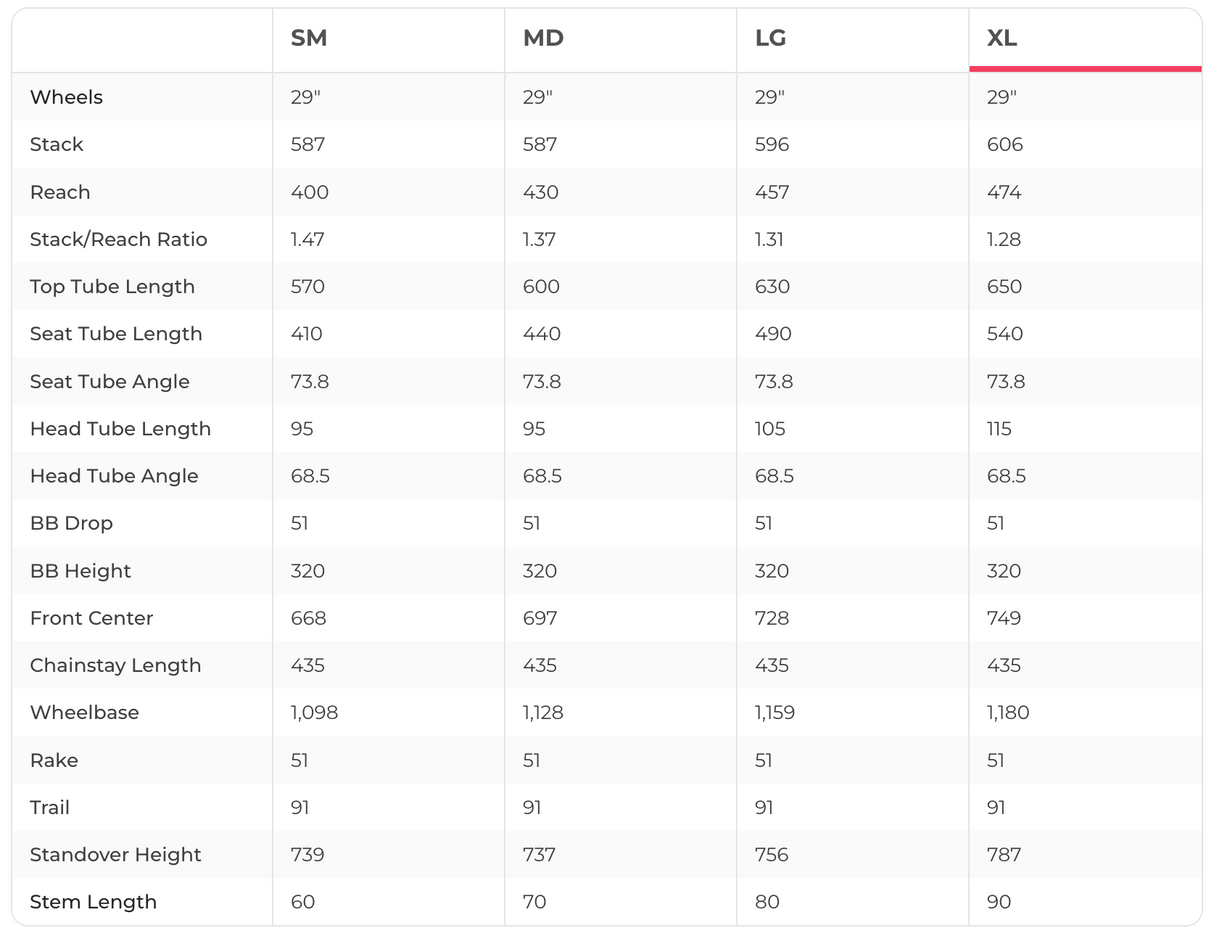Click the LG stack value 596
Screen dimensions: 1214x936
[772, 144]
